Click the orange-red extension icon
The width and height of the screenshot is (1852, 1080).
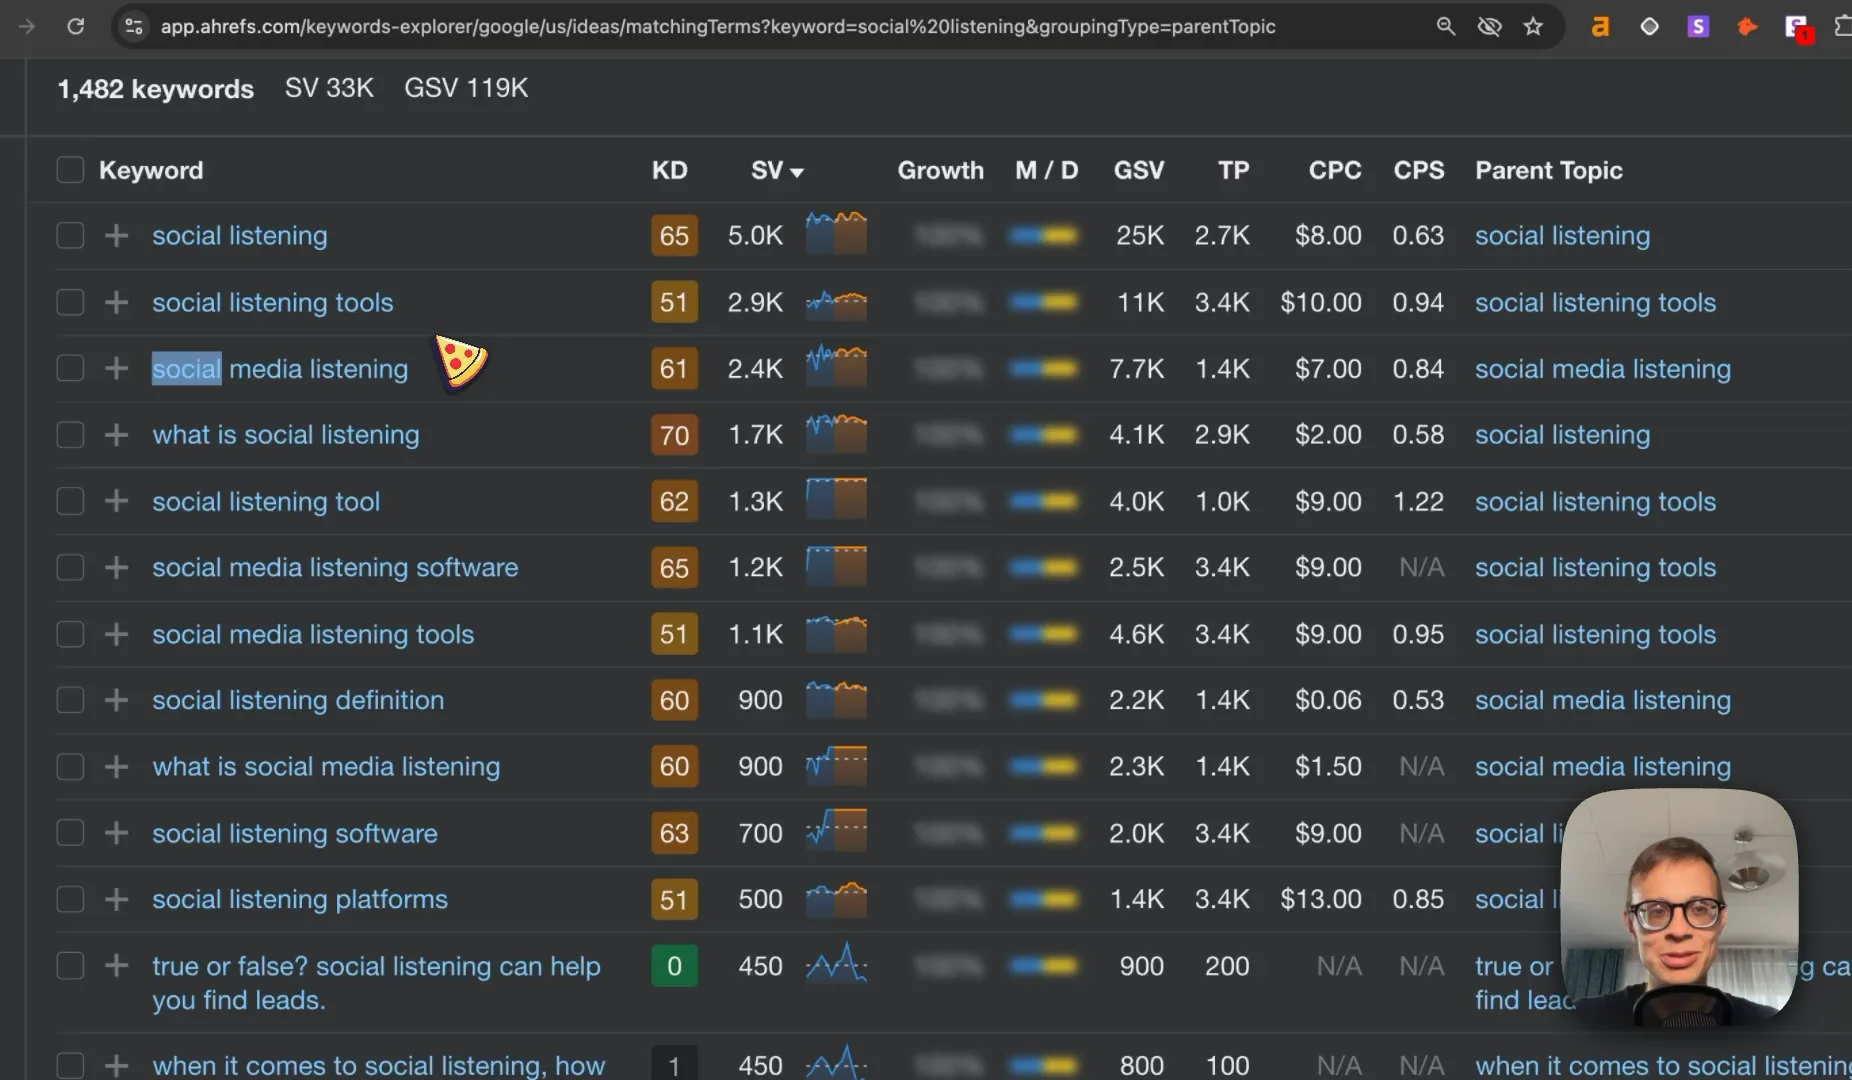tap(1747, 27)
